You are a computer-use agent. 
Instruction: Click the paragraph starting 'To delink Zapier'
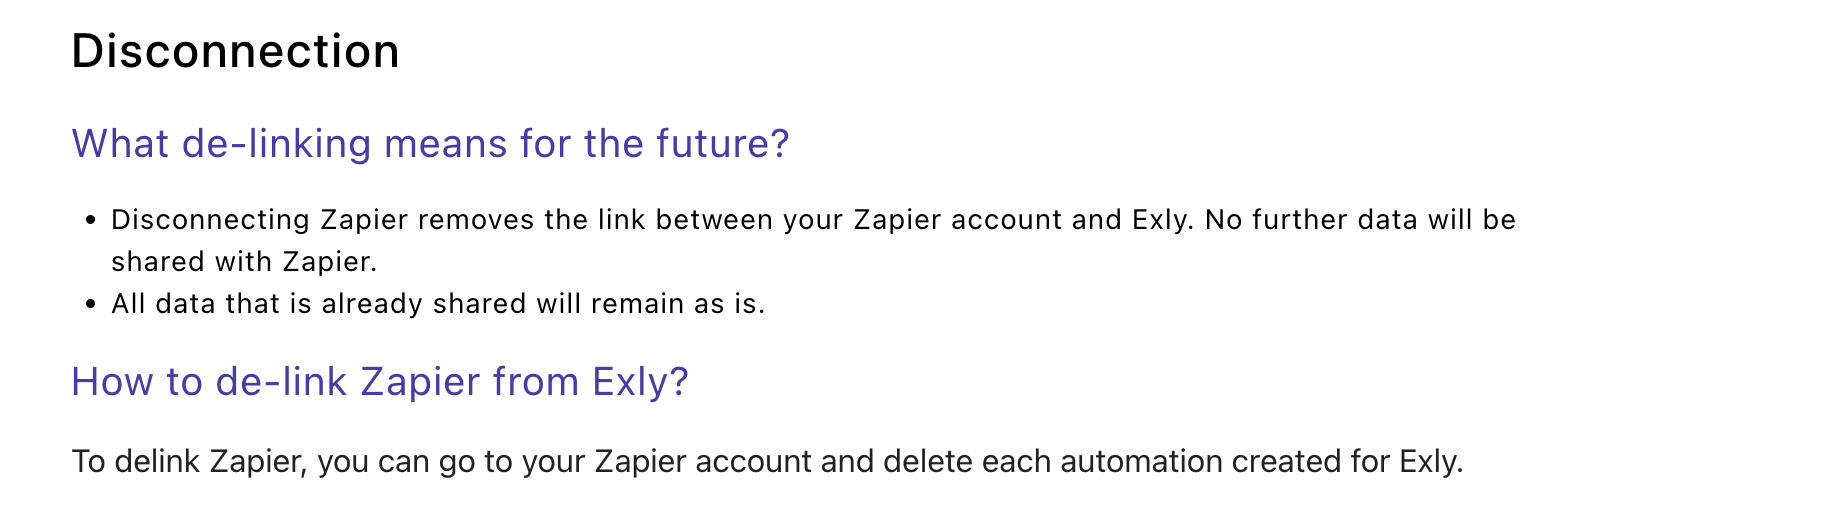[767, 462]
